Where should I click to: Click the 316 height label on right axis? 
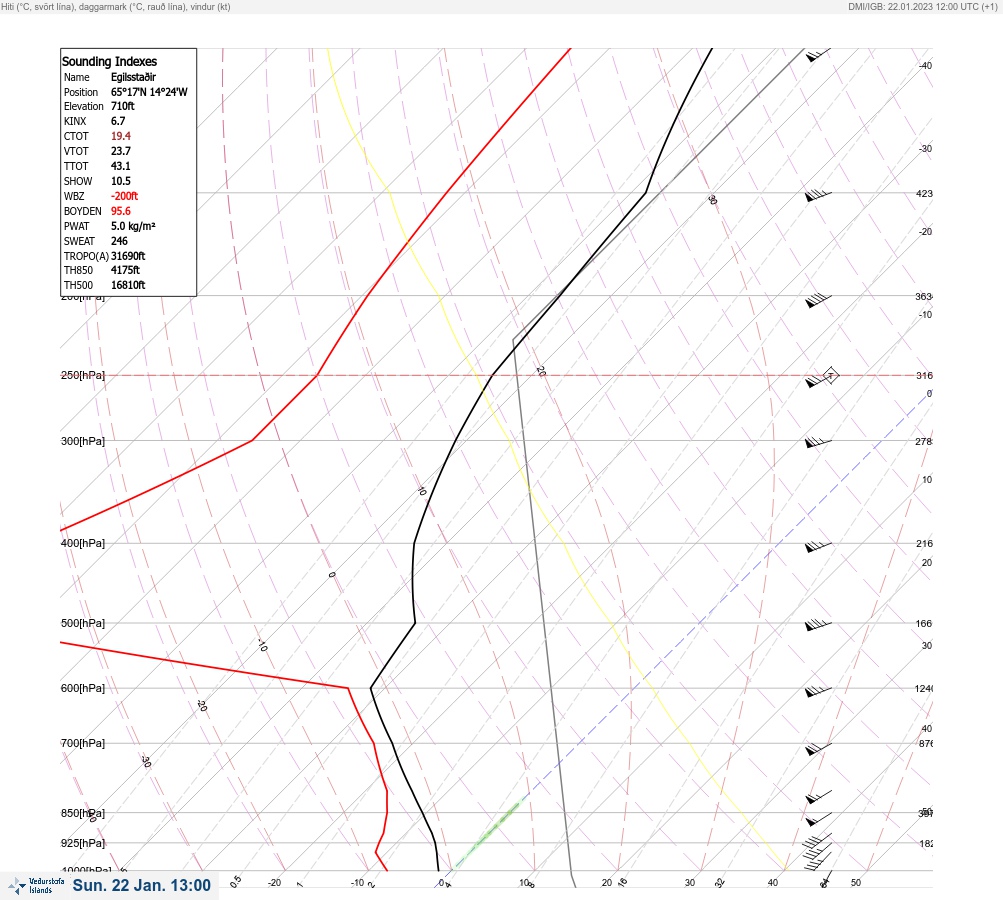tap(924, 375)
